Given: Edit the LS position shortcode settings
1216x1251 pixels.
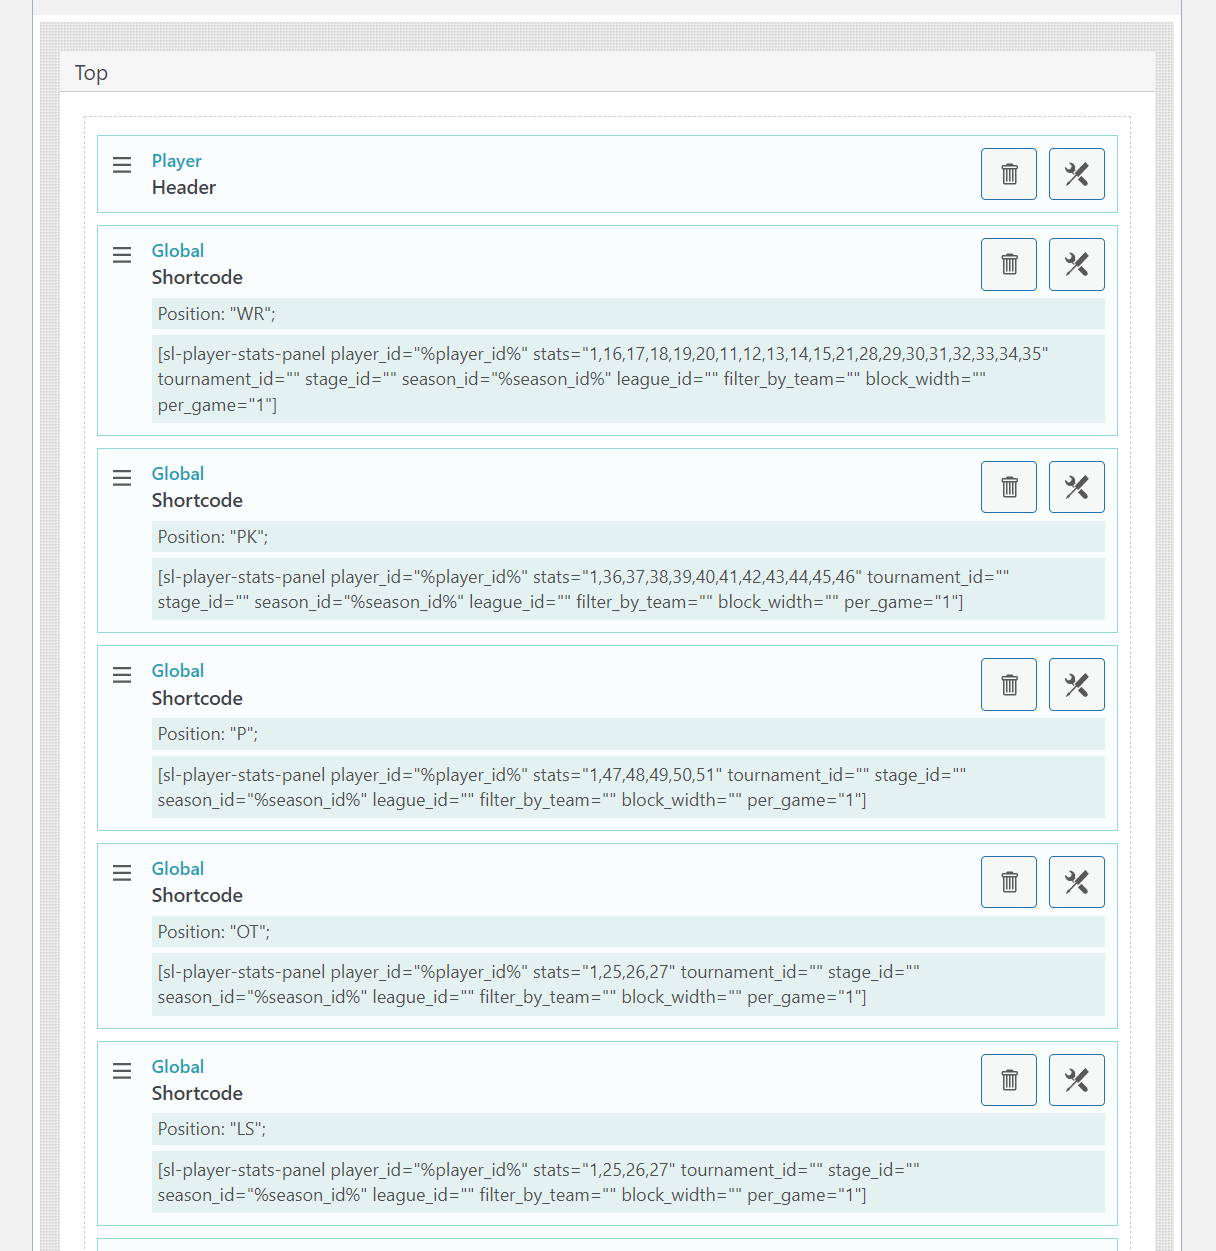Looking at the screenshot, I should coord(1077,1080).
